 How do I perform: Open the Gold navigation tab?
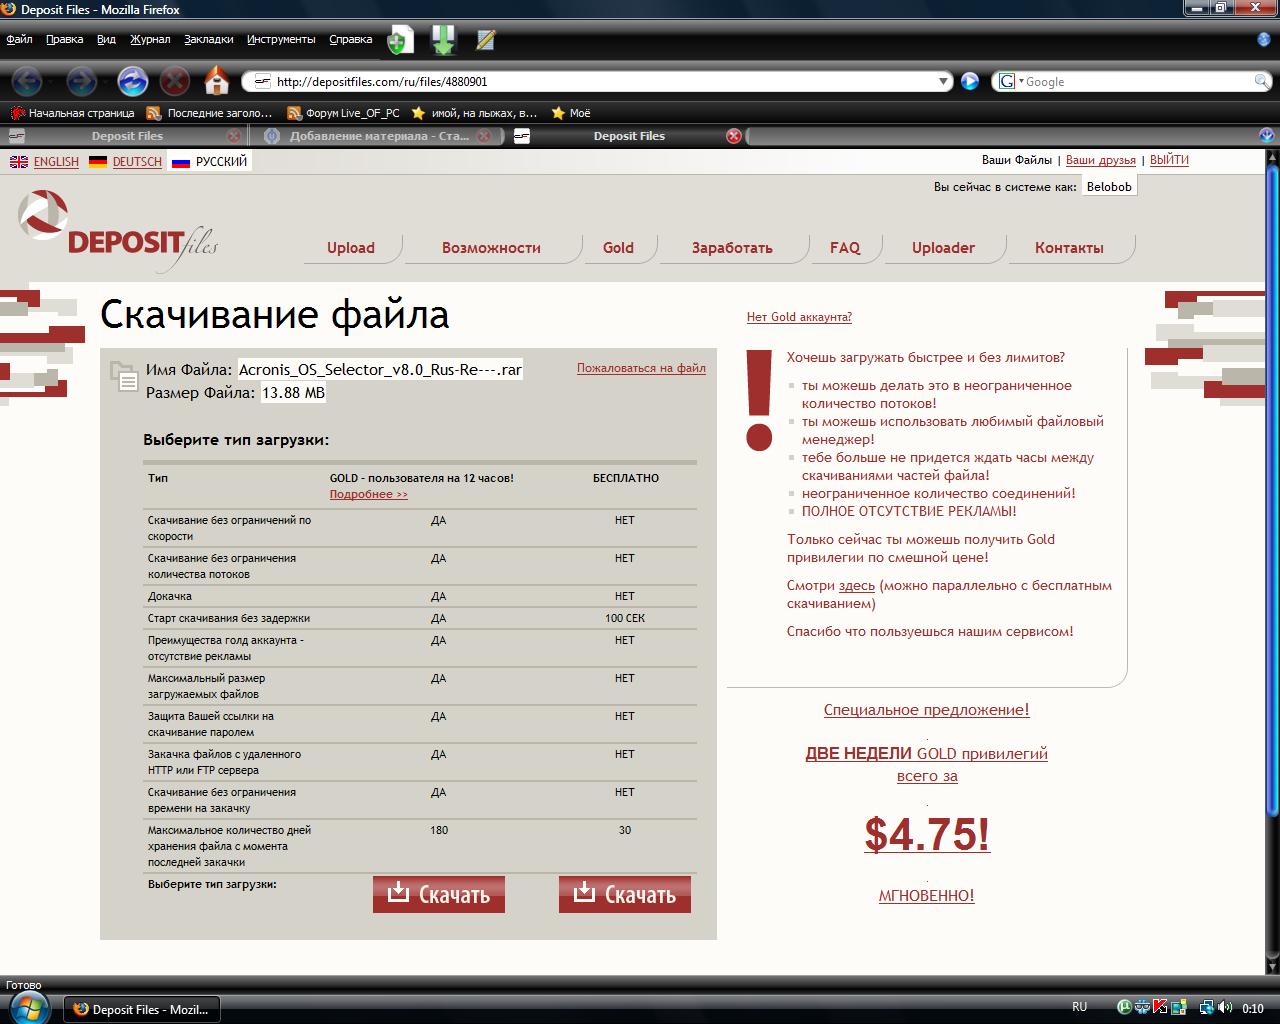pos(618,248)
